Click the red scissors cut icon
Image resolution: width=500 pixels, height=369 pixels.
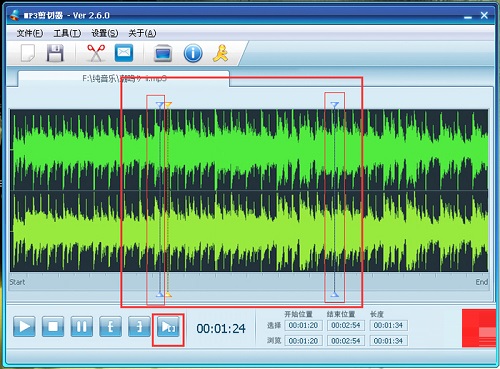(x=96, y=53)
